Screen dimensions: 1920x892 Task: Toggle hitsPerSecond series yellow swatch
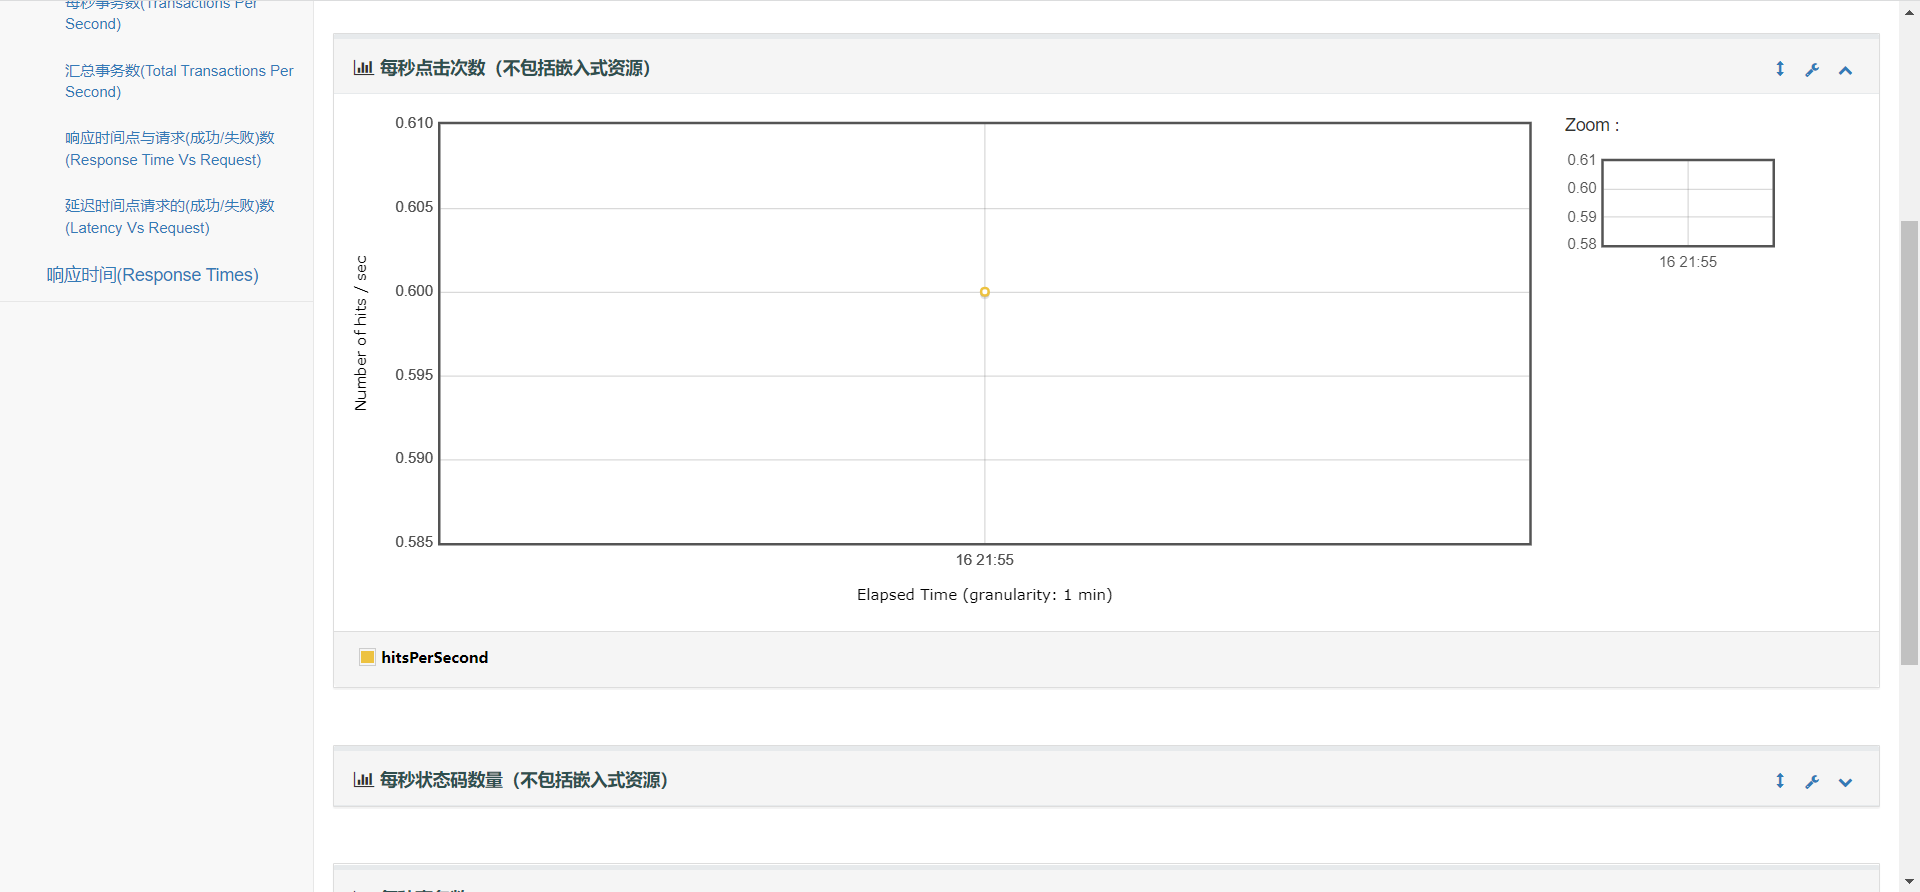(x=367, y=657)
